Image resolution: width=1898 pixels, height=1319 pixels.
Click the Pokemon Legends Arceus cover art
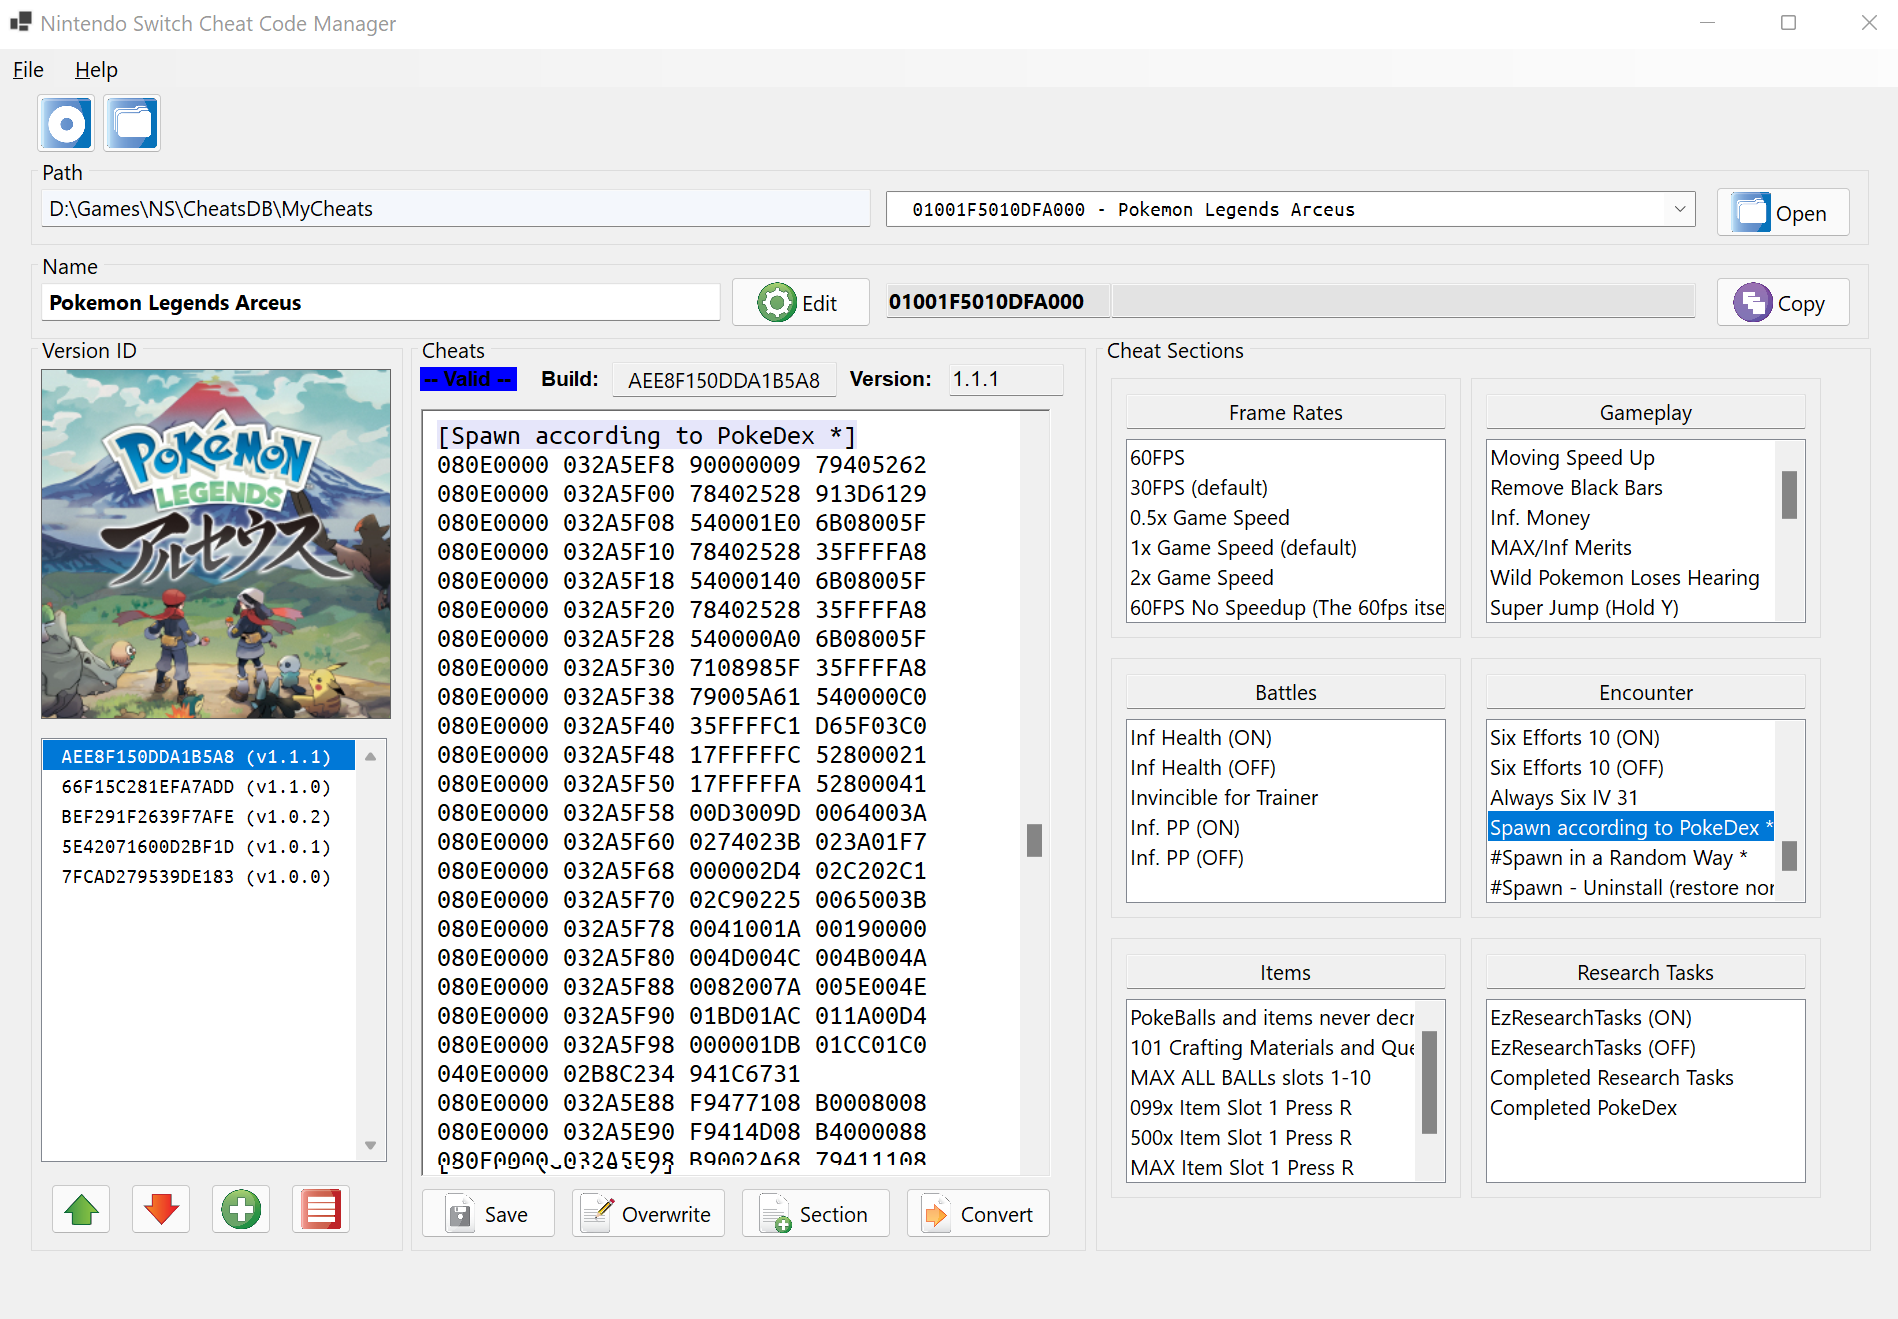[x=216, y=544]
